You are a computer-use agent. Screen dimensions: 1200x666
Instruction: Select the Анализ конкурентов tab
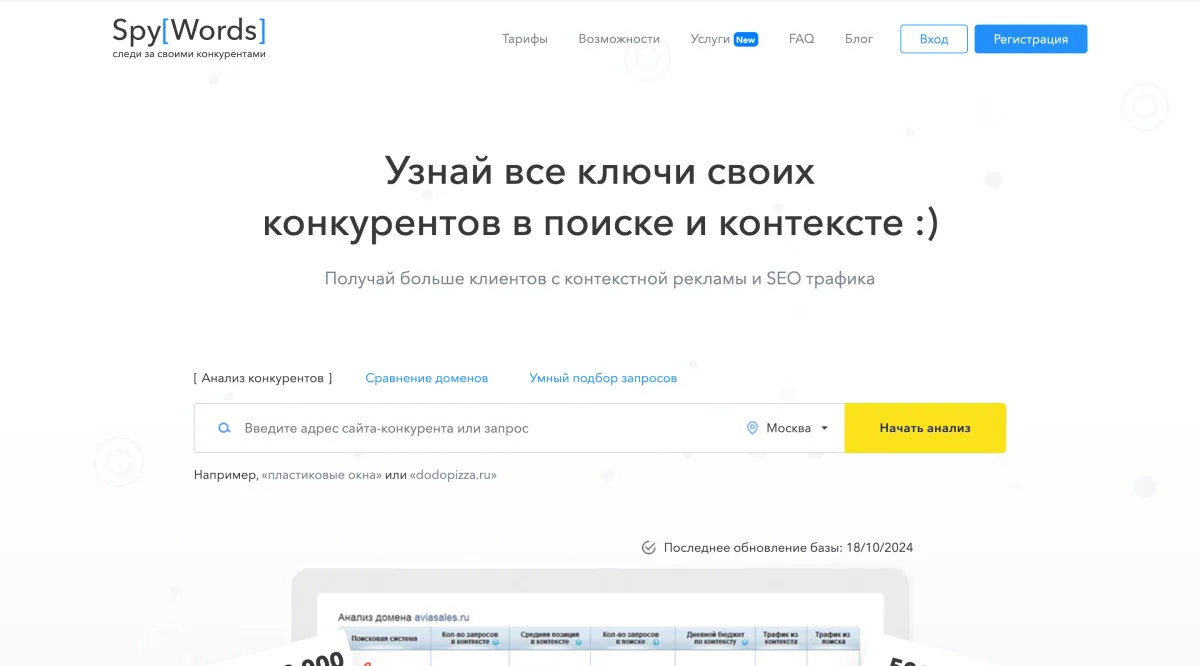(x=263, y=378)
